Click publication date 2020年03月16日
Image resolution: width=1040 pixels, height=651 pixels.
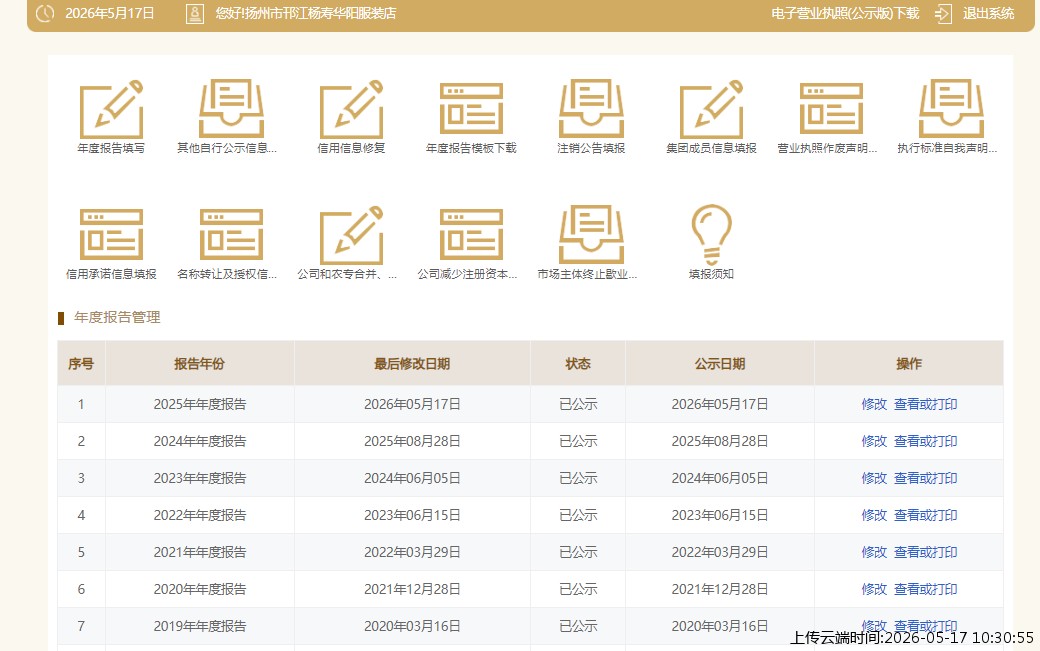(x=720, y=626)
